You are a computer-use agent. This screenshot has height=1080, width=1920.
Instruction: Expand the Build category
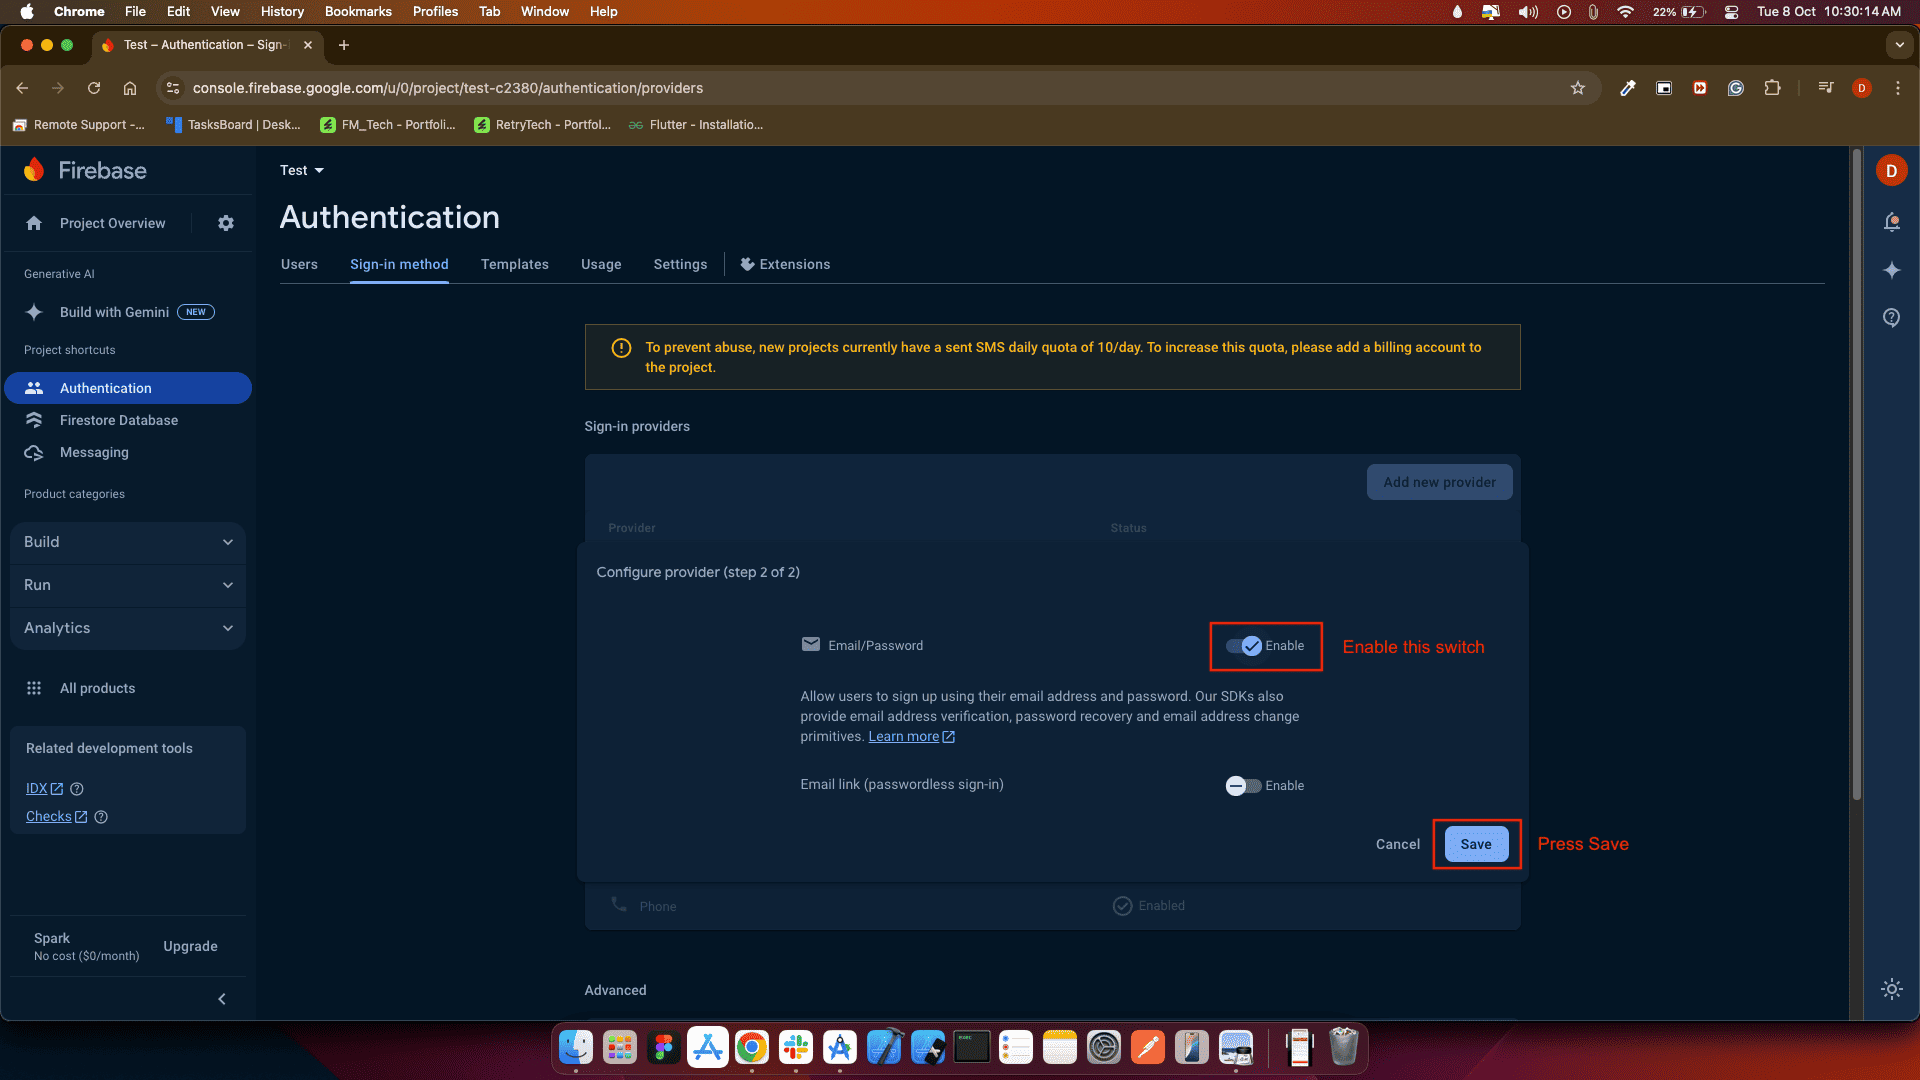coord(128,542)
